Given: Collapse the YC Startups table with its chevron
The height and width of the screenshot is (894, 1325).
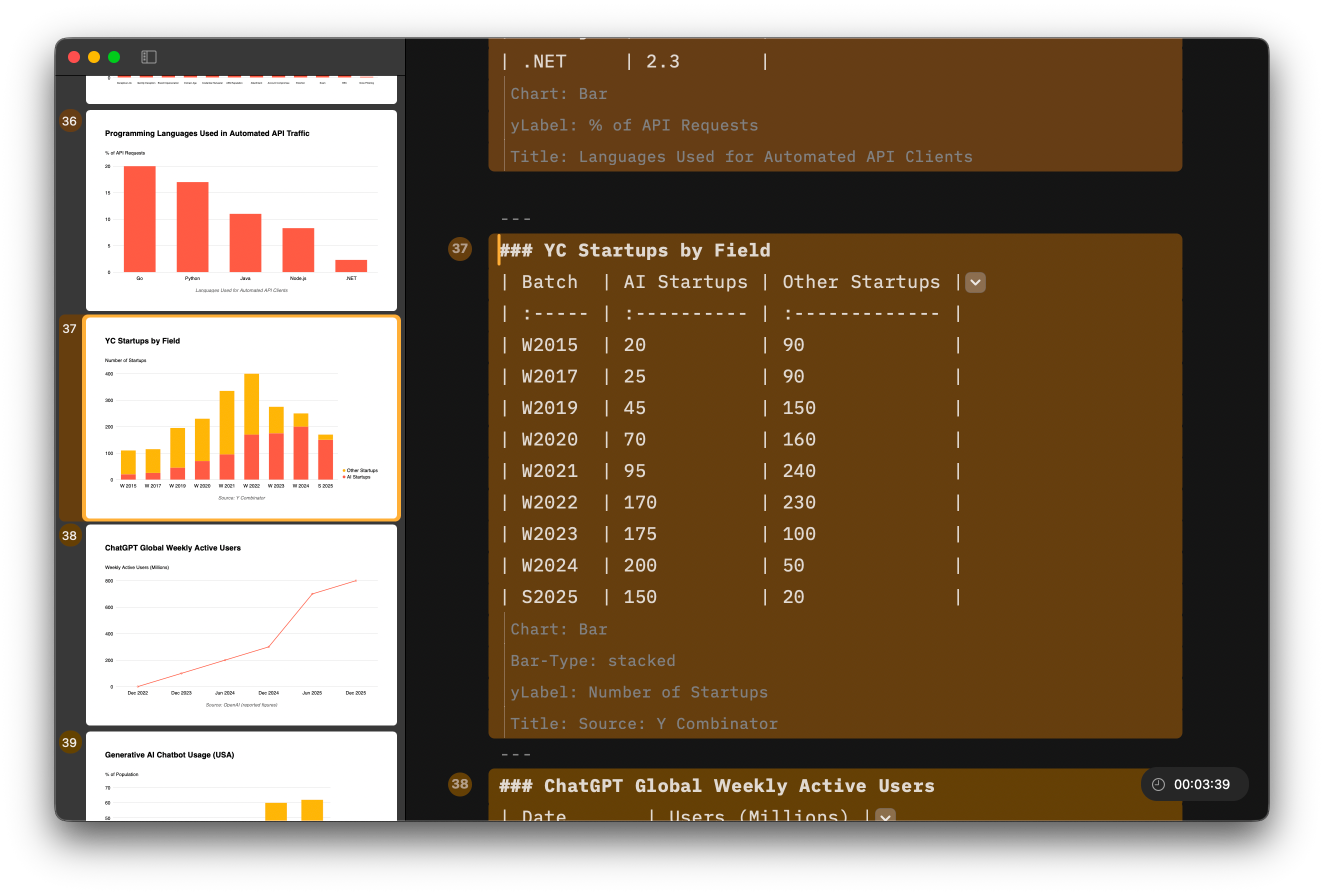Looking at the screenshot, I should coord(975,282).
